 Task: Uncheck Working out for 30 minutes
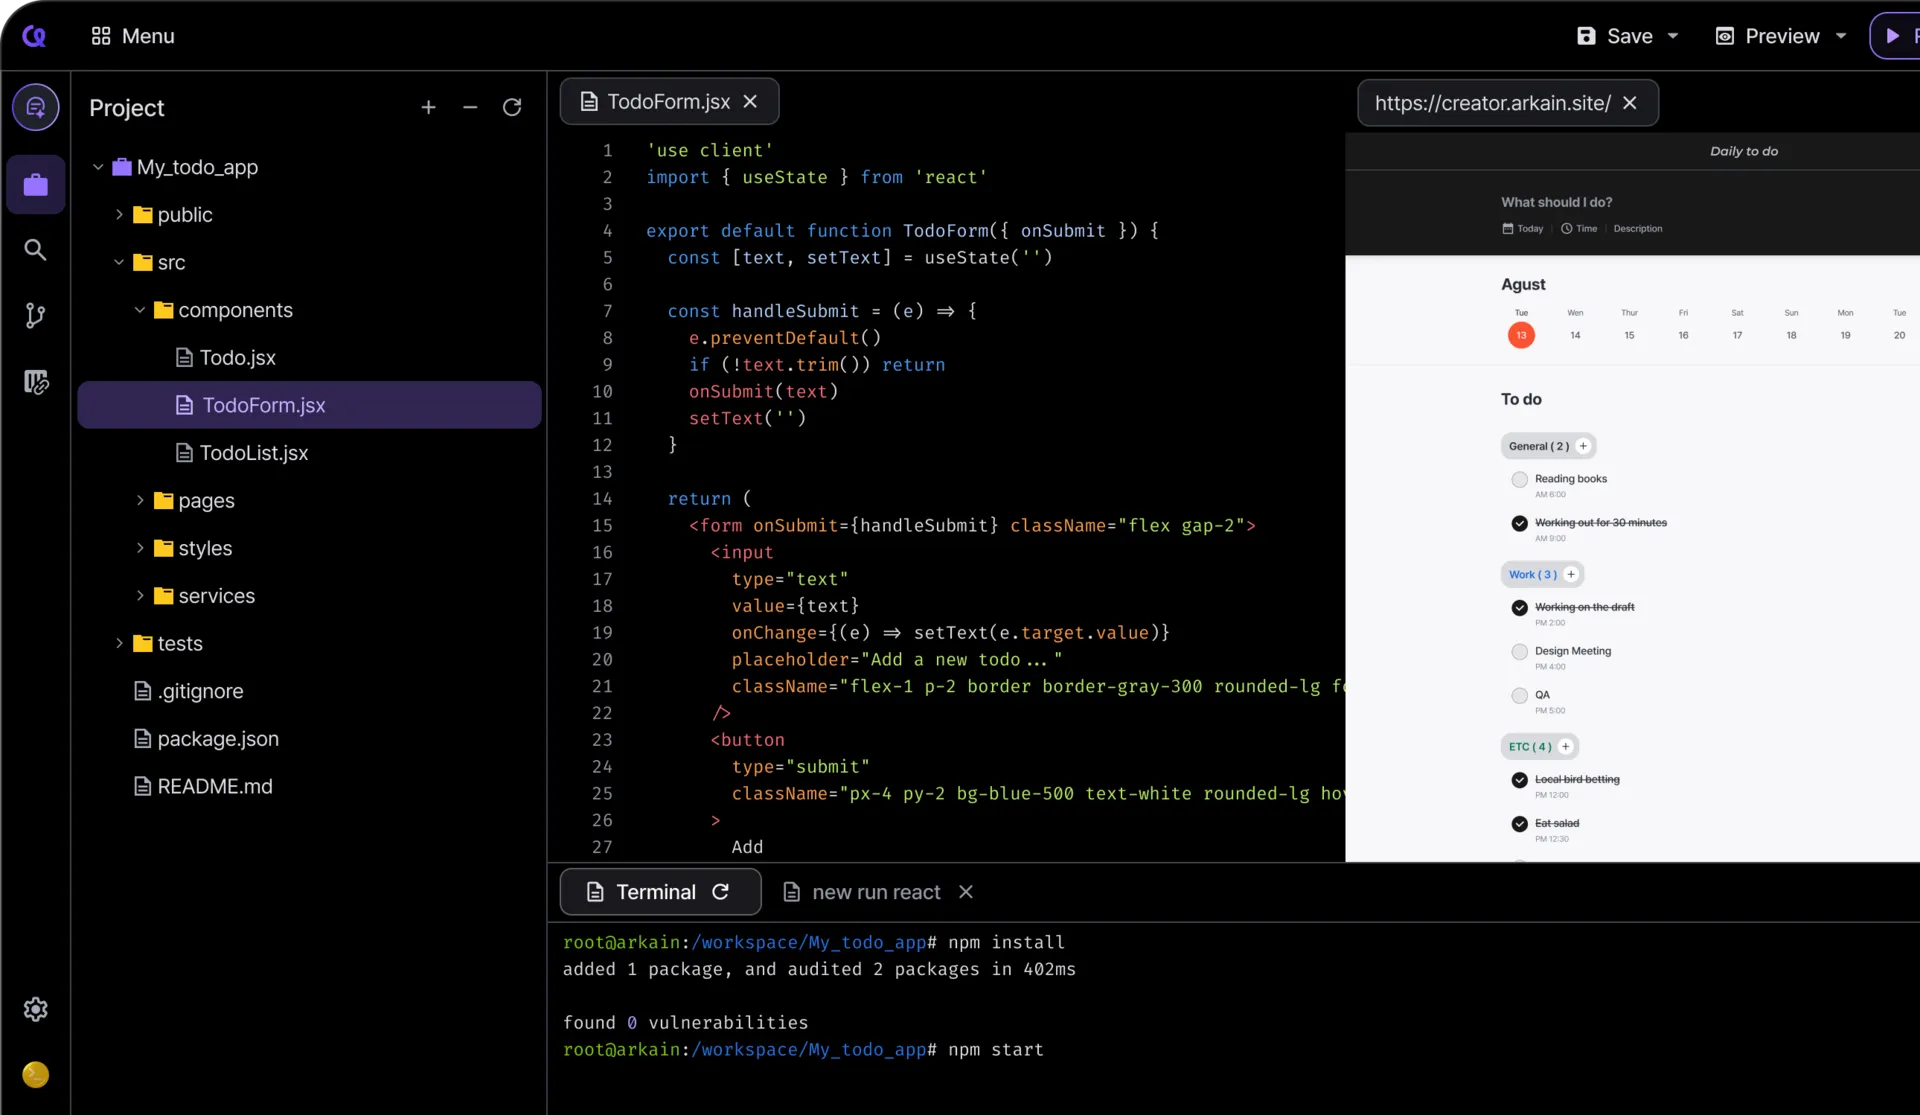click(1519, 523)
